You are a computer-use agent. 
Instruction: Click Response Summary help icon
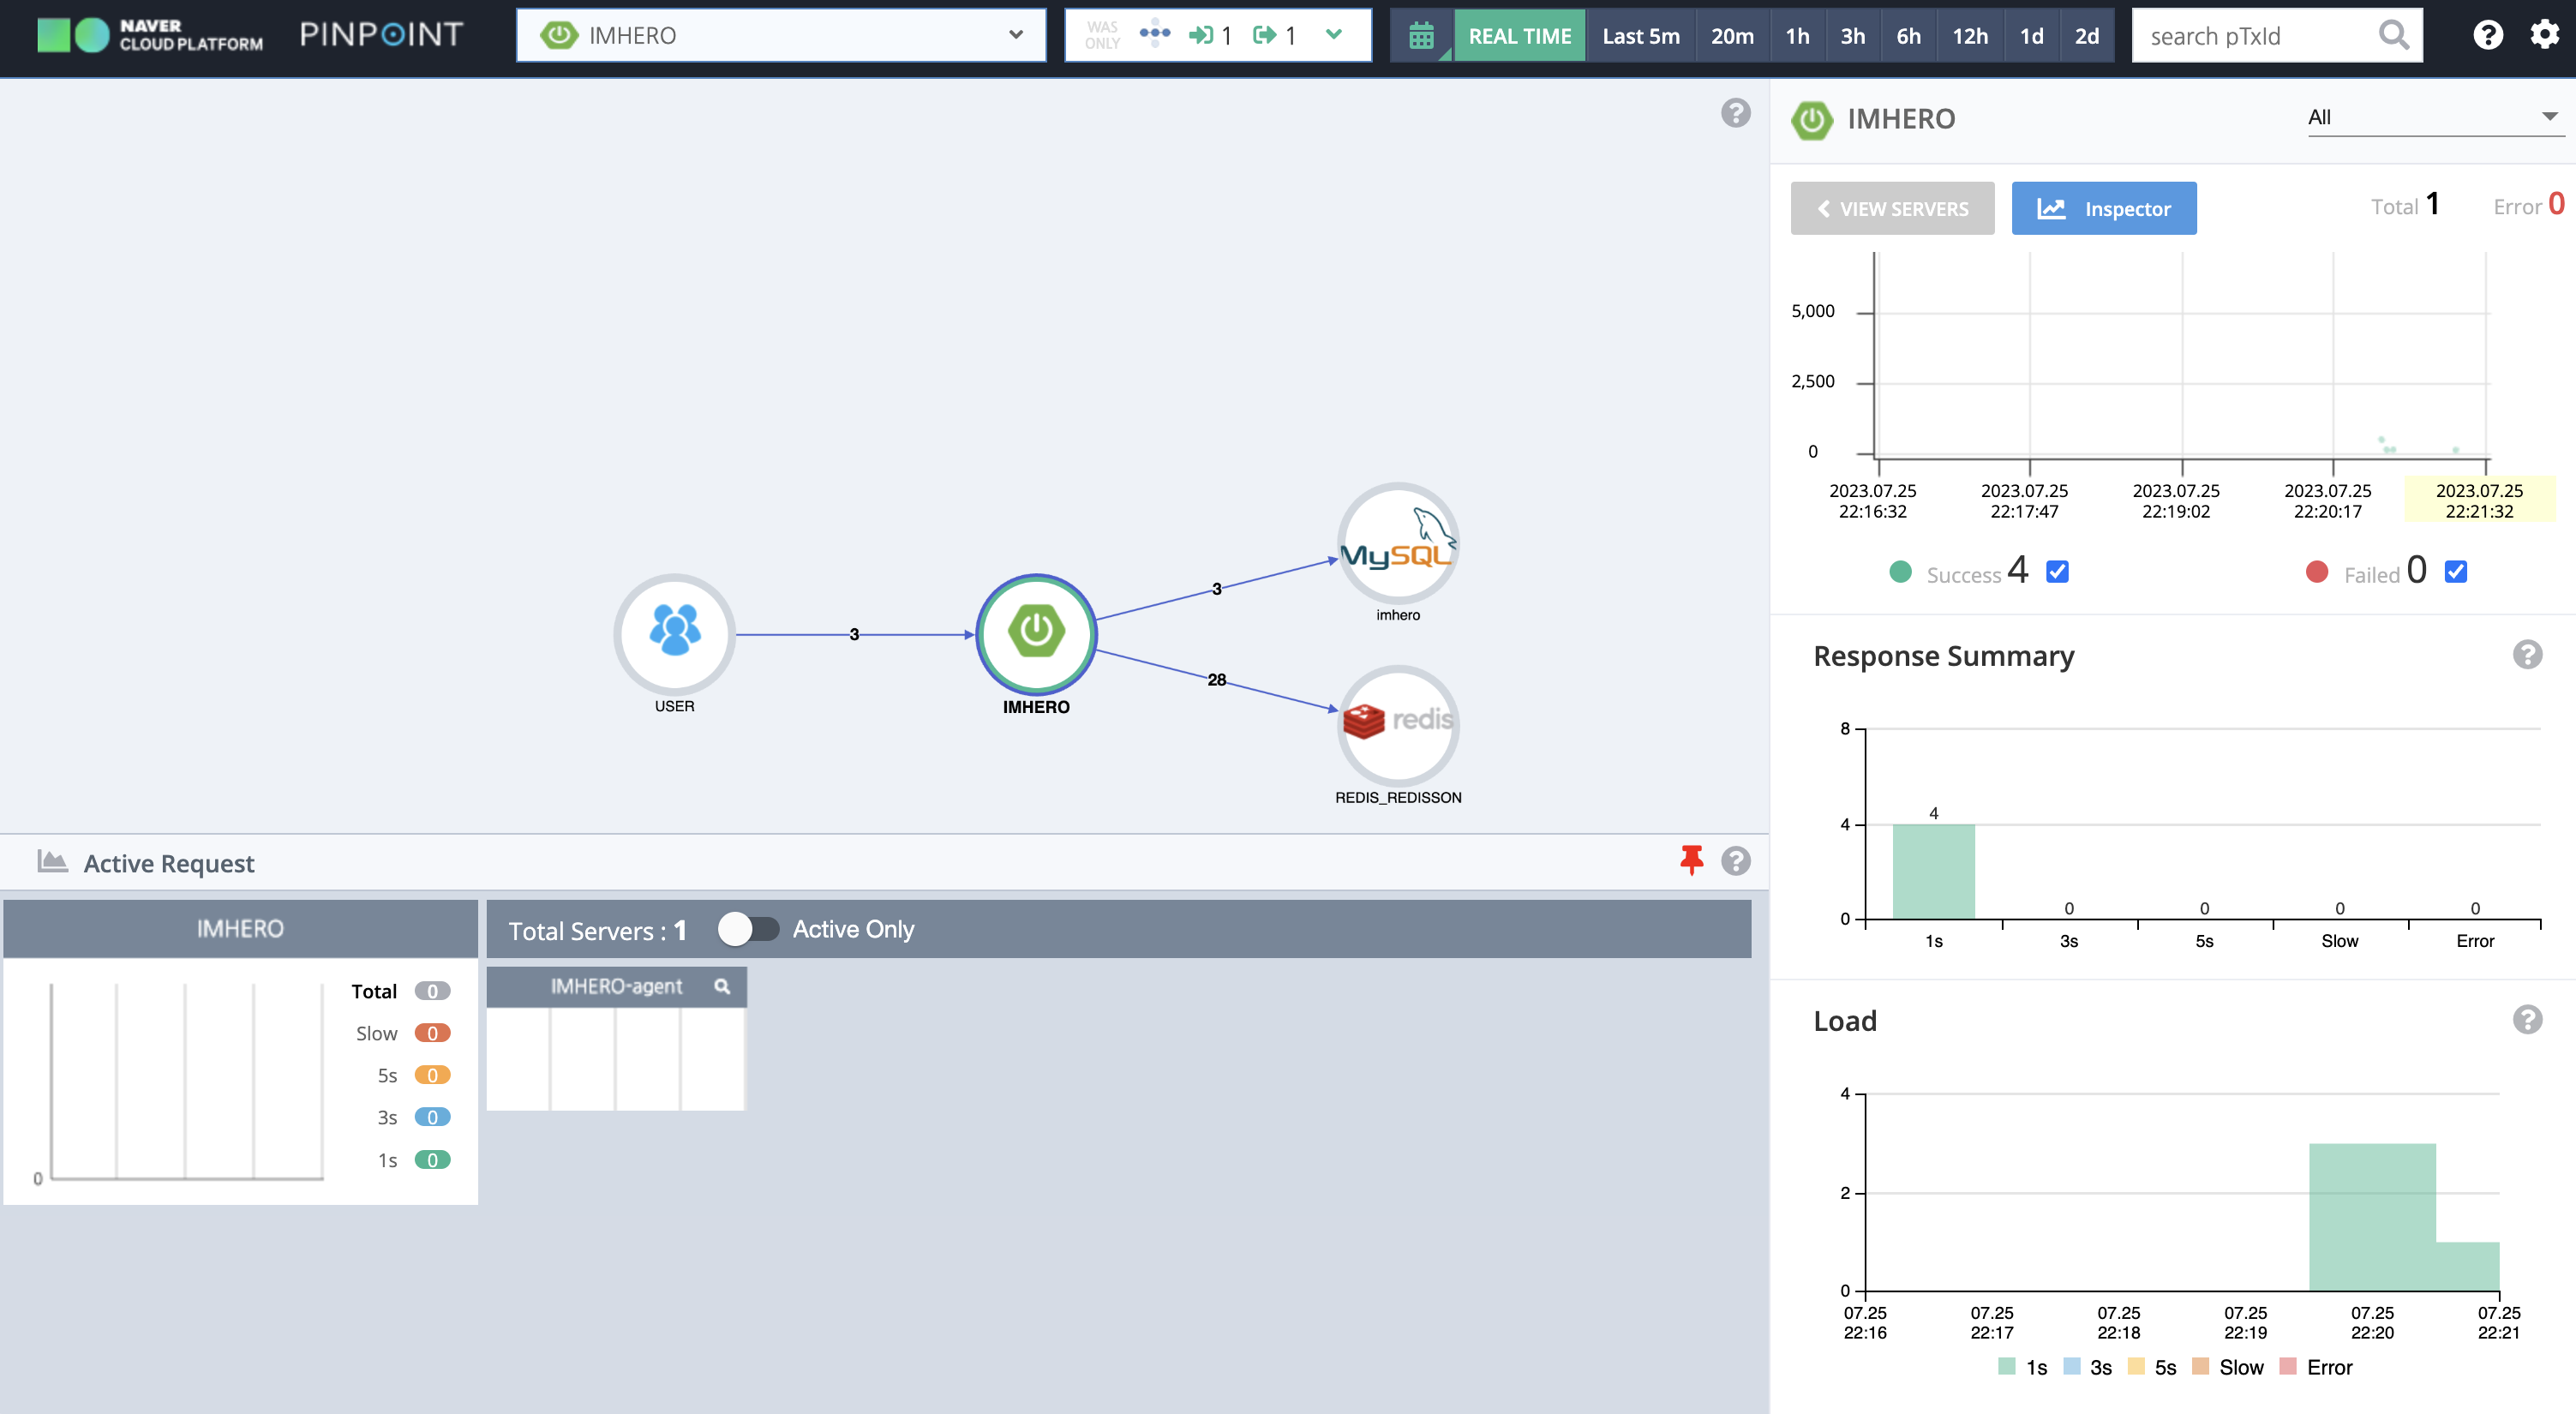pyautogui.click(x=2527, y=655)
